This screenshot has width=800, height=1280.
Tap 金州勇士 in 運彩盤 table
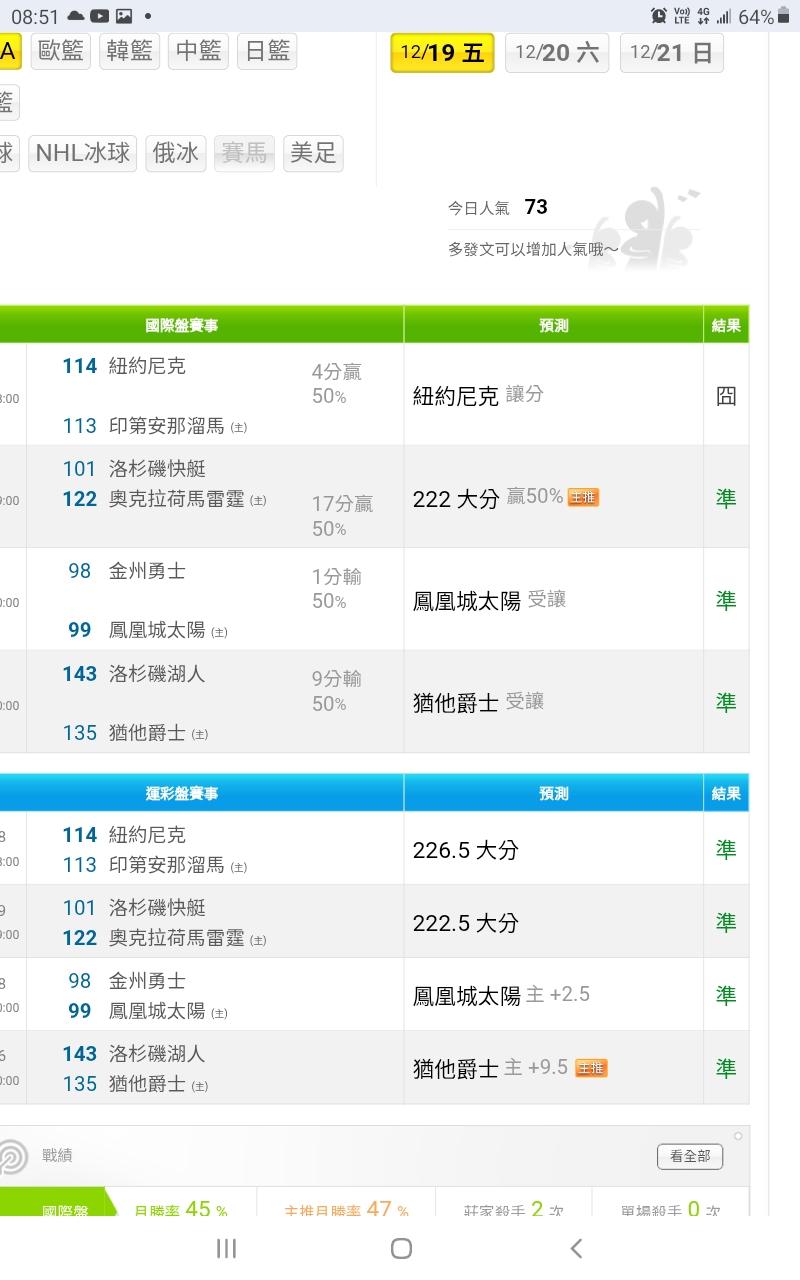pyautogui.click(x=147, y=981)
